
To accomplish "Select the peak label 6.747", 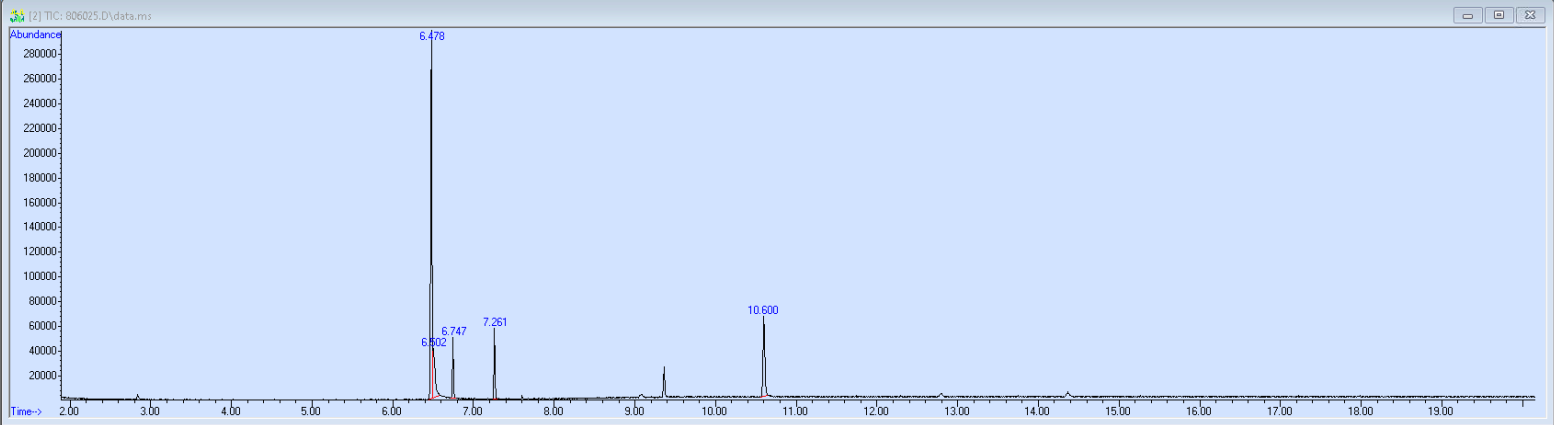I will pos(454,331).
